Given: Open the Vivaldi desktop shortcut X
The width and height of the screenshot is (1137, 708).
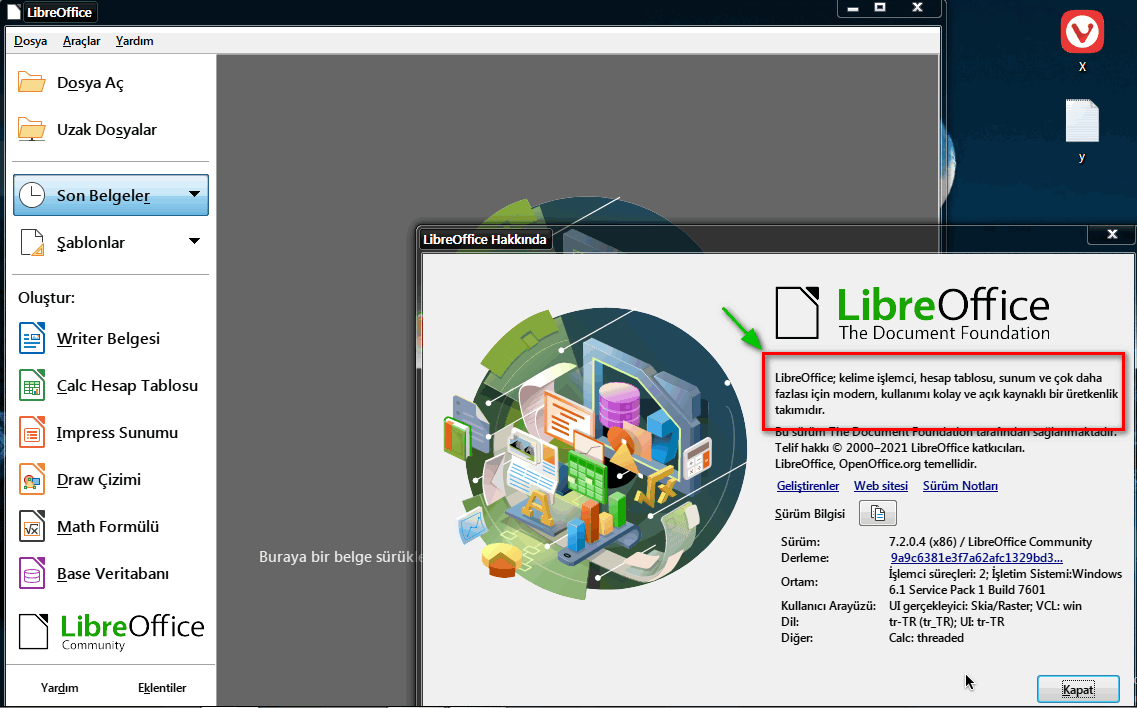Looking at the screenshot, I should click(x=1082, y=32).
